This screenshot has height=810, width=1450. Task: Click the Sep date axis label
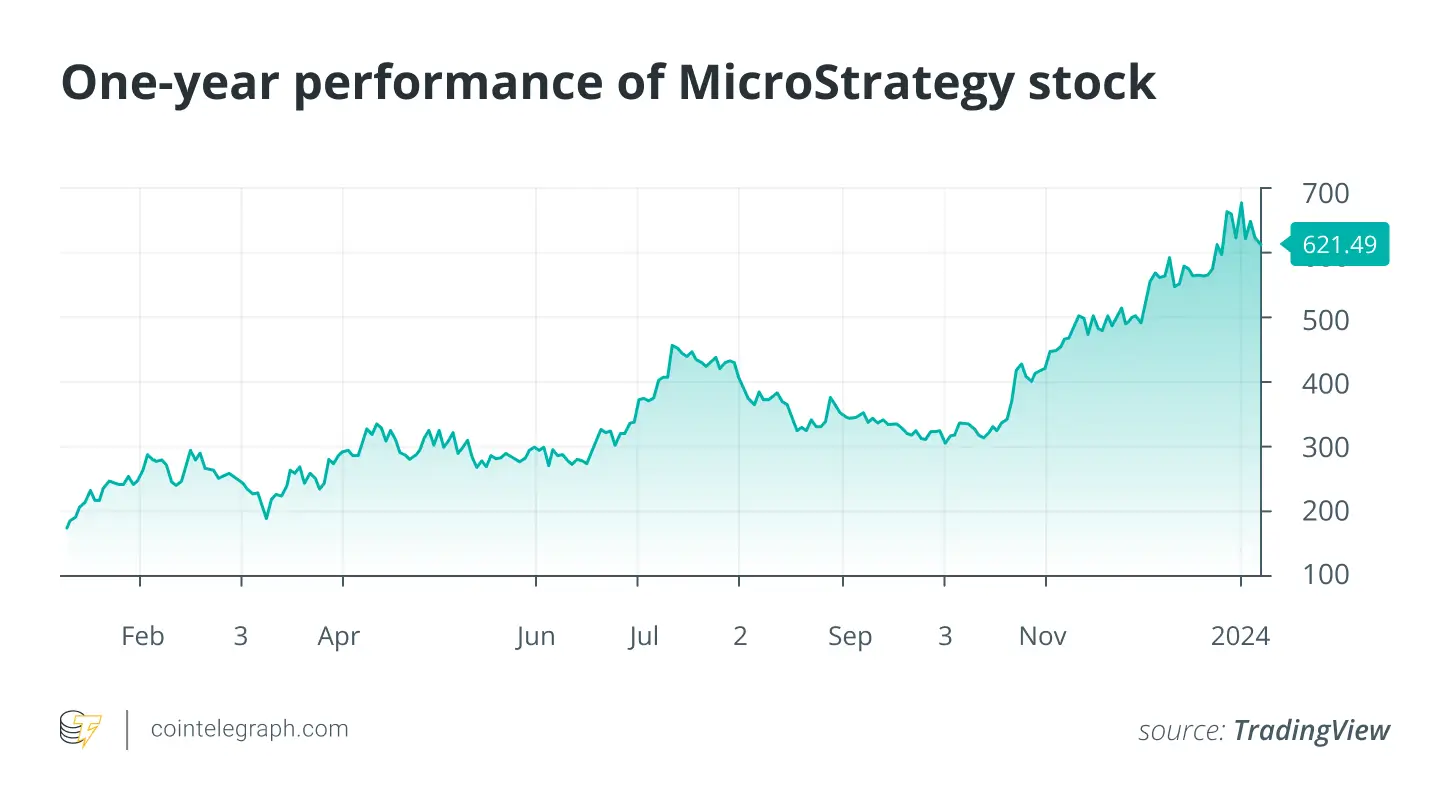(x=850, y=636)
